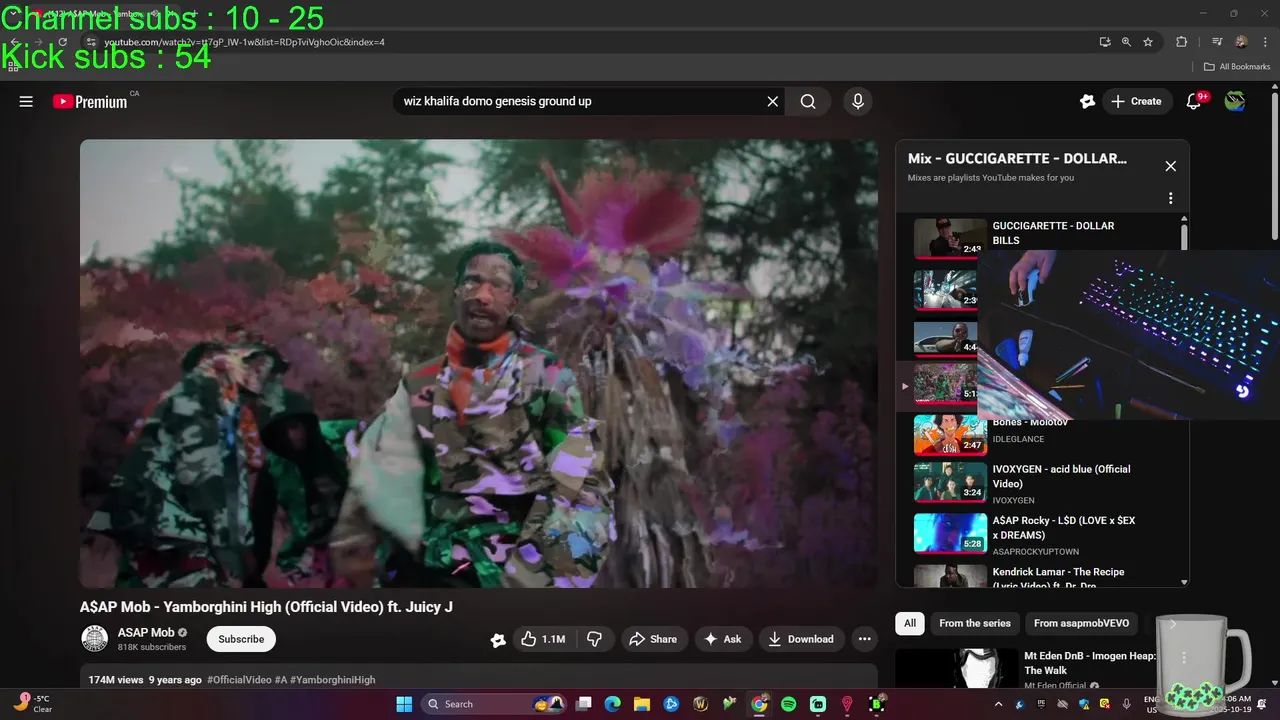Open the All Bookmarks folder
Screen dimensions: 1280x720
pos(1237,67)
